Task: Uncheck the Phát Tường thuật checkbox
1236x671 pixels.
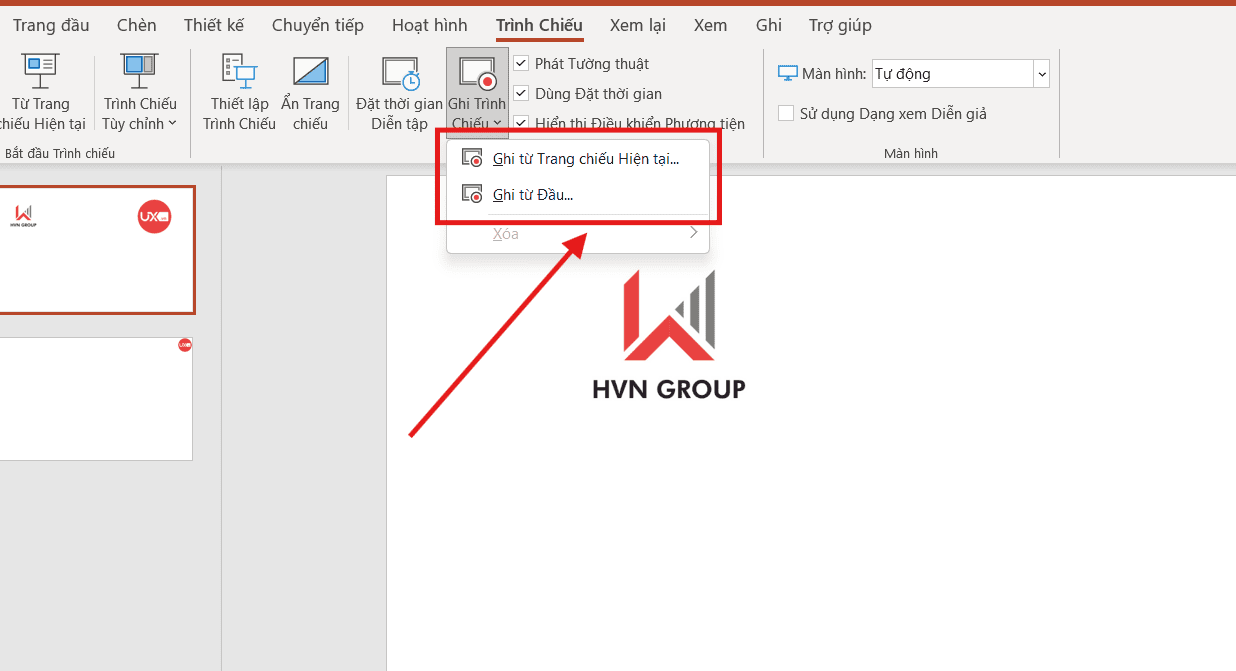Action: 521,64
